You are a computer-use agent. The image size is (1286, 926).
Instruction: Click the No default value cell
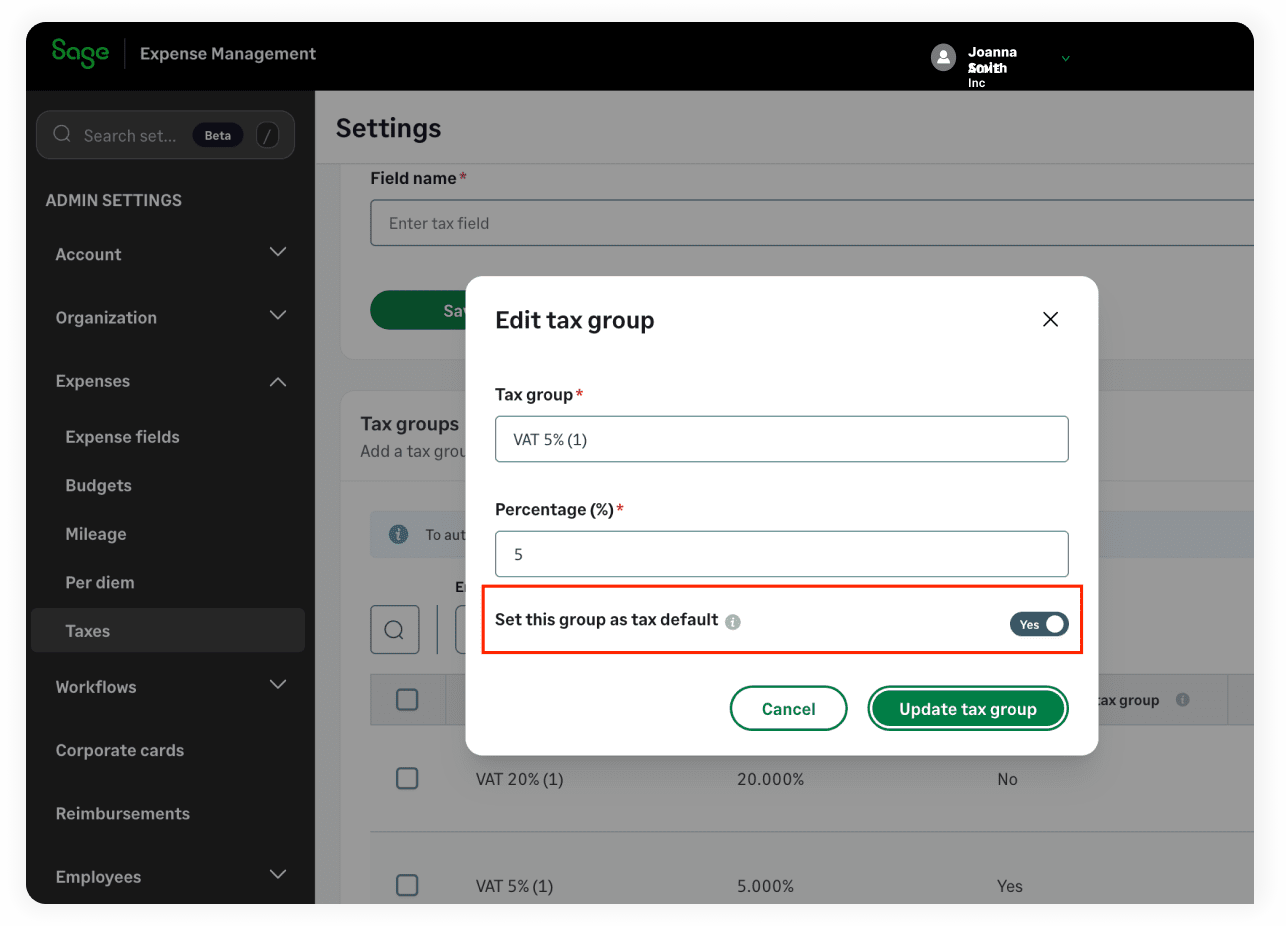[x=1007, y=779]
